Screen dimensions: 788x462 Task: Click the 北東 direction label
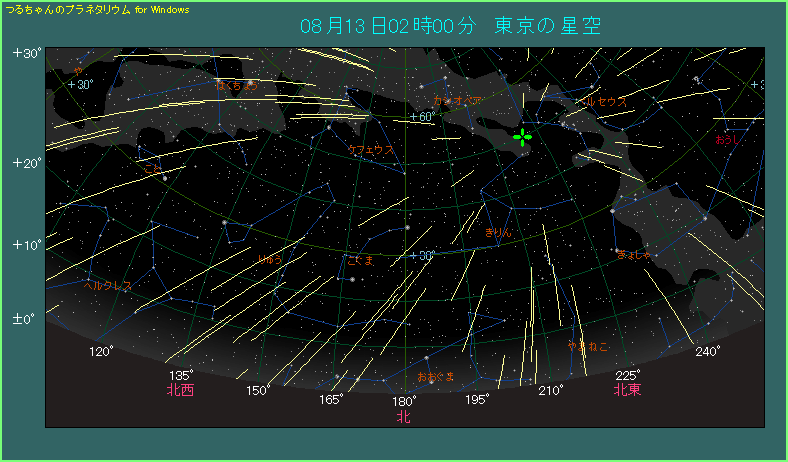click(628, 390)
